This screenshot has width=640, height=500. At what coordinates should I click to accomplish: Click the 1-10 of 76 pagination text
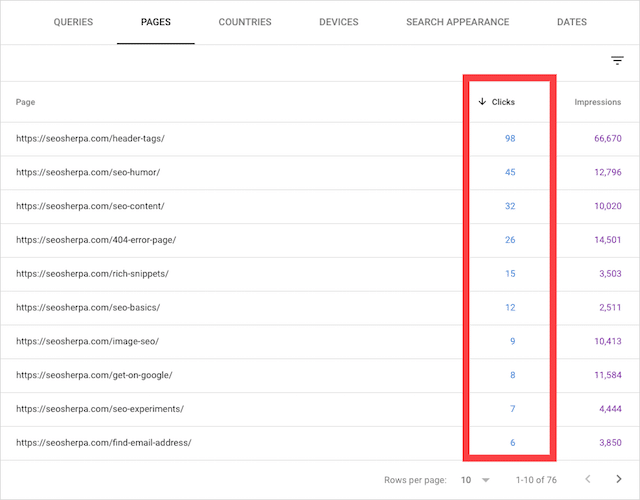pos(536,480)
